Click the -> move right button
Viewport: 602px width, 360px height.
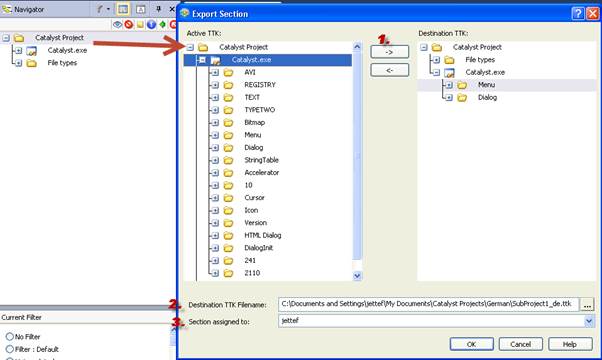pyautogui.click(x=389, y=52)
